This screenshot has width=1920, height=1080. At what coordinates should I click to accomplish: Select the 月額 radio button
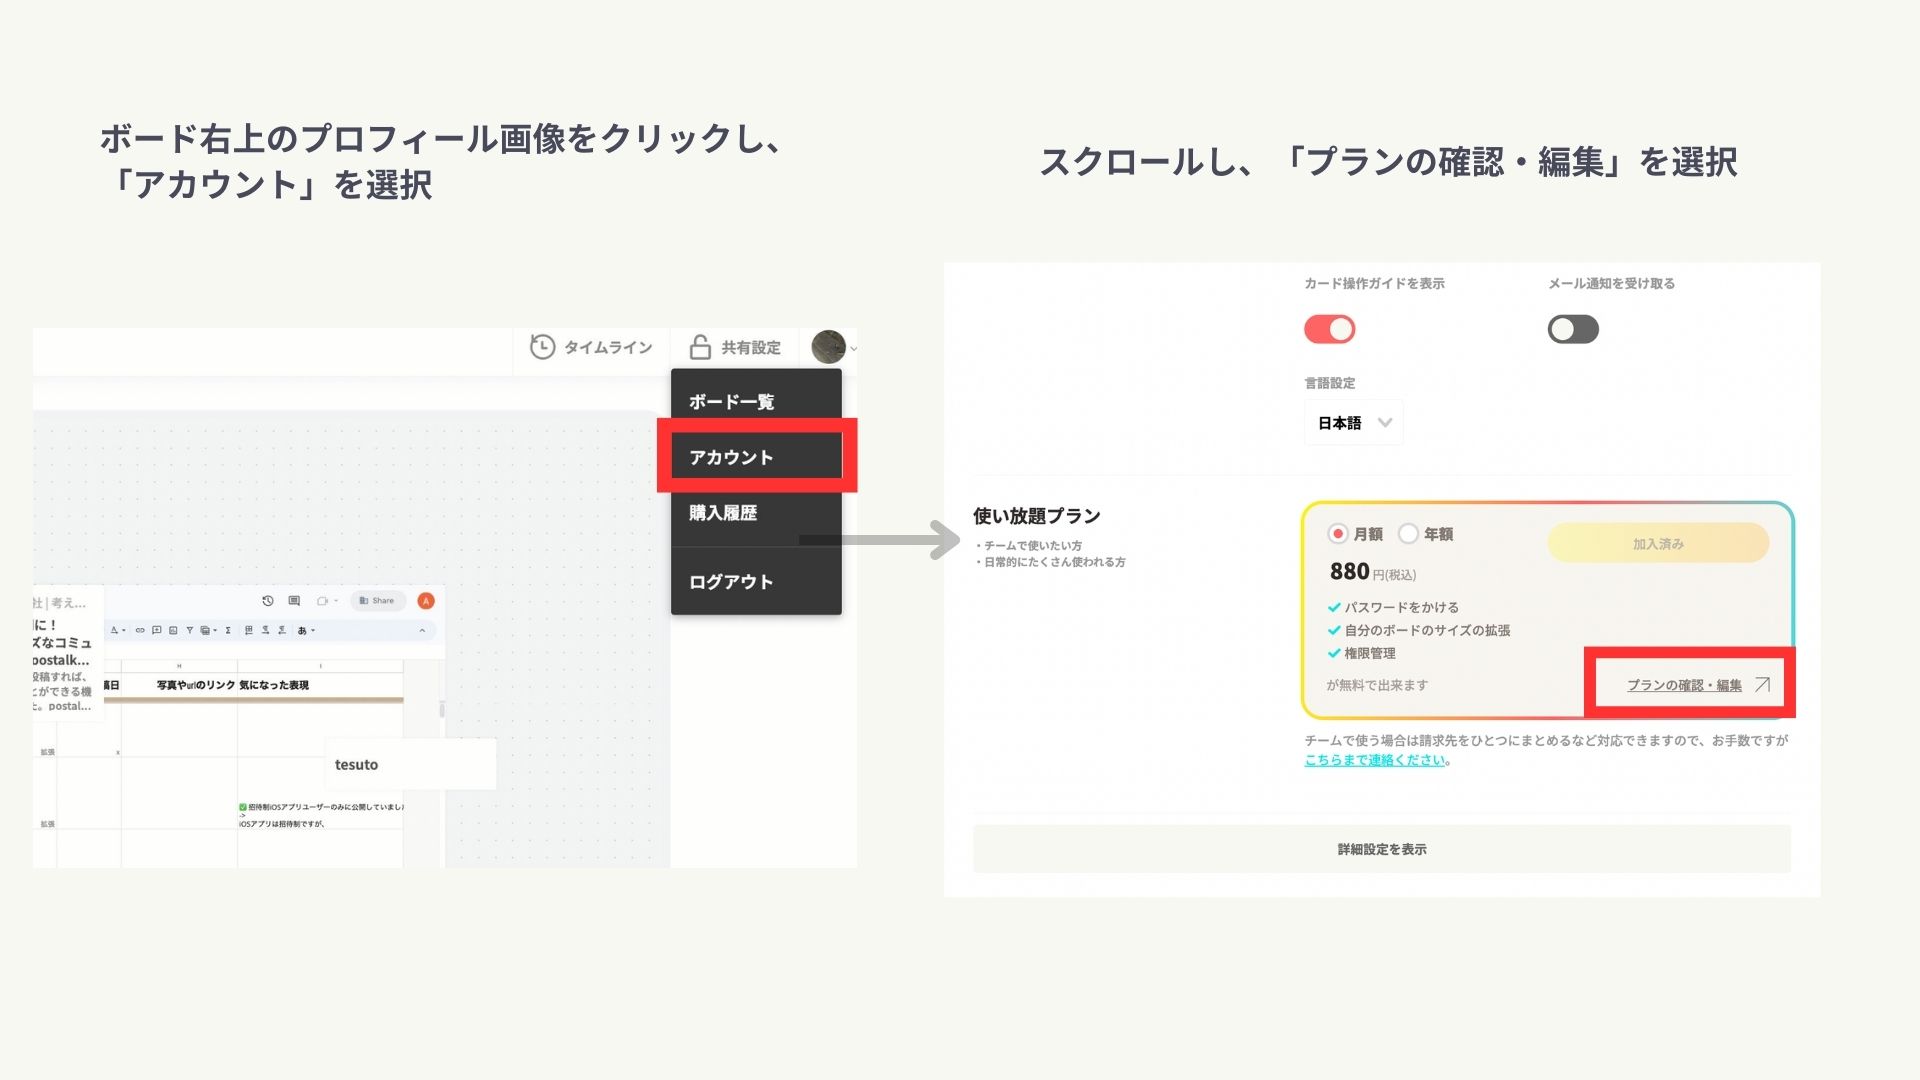point(1337,534)
